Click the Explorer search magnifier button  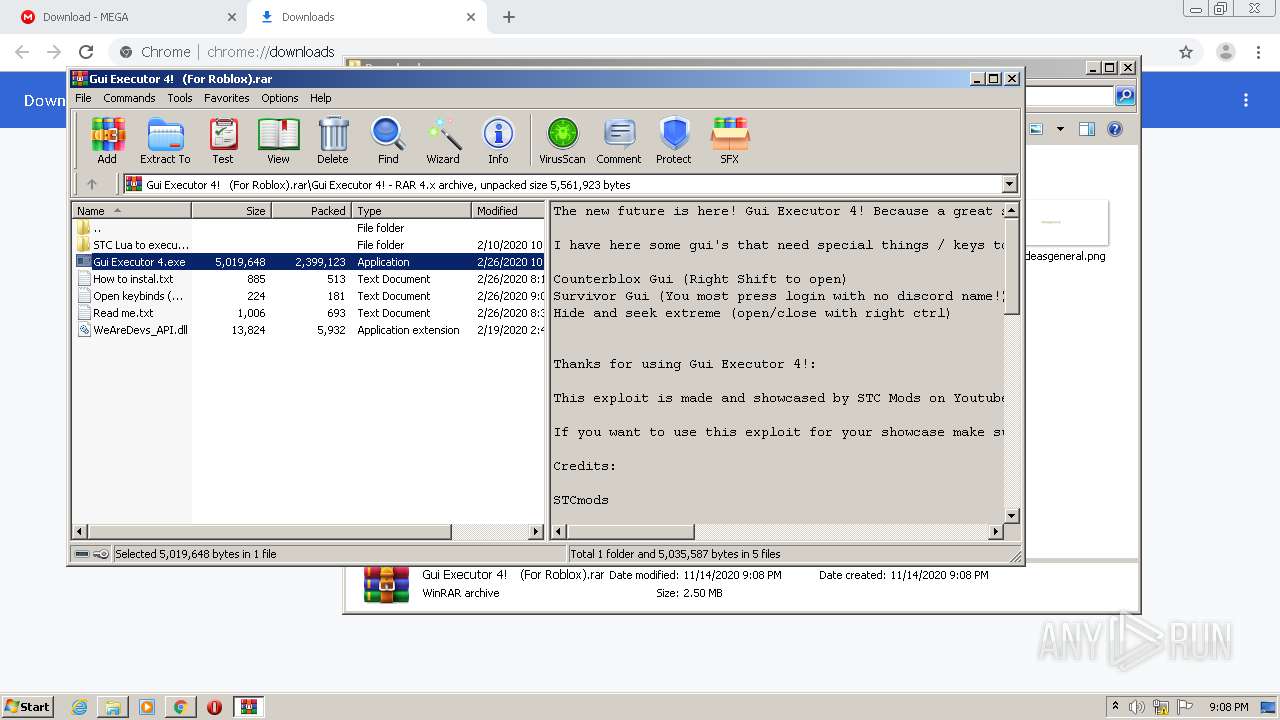click(1125, 96)
